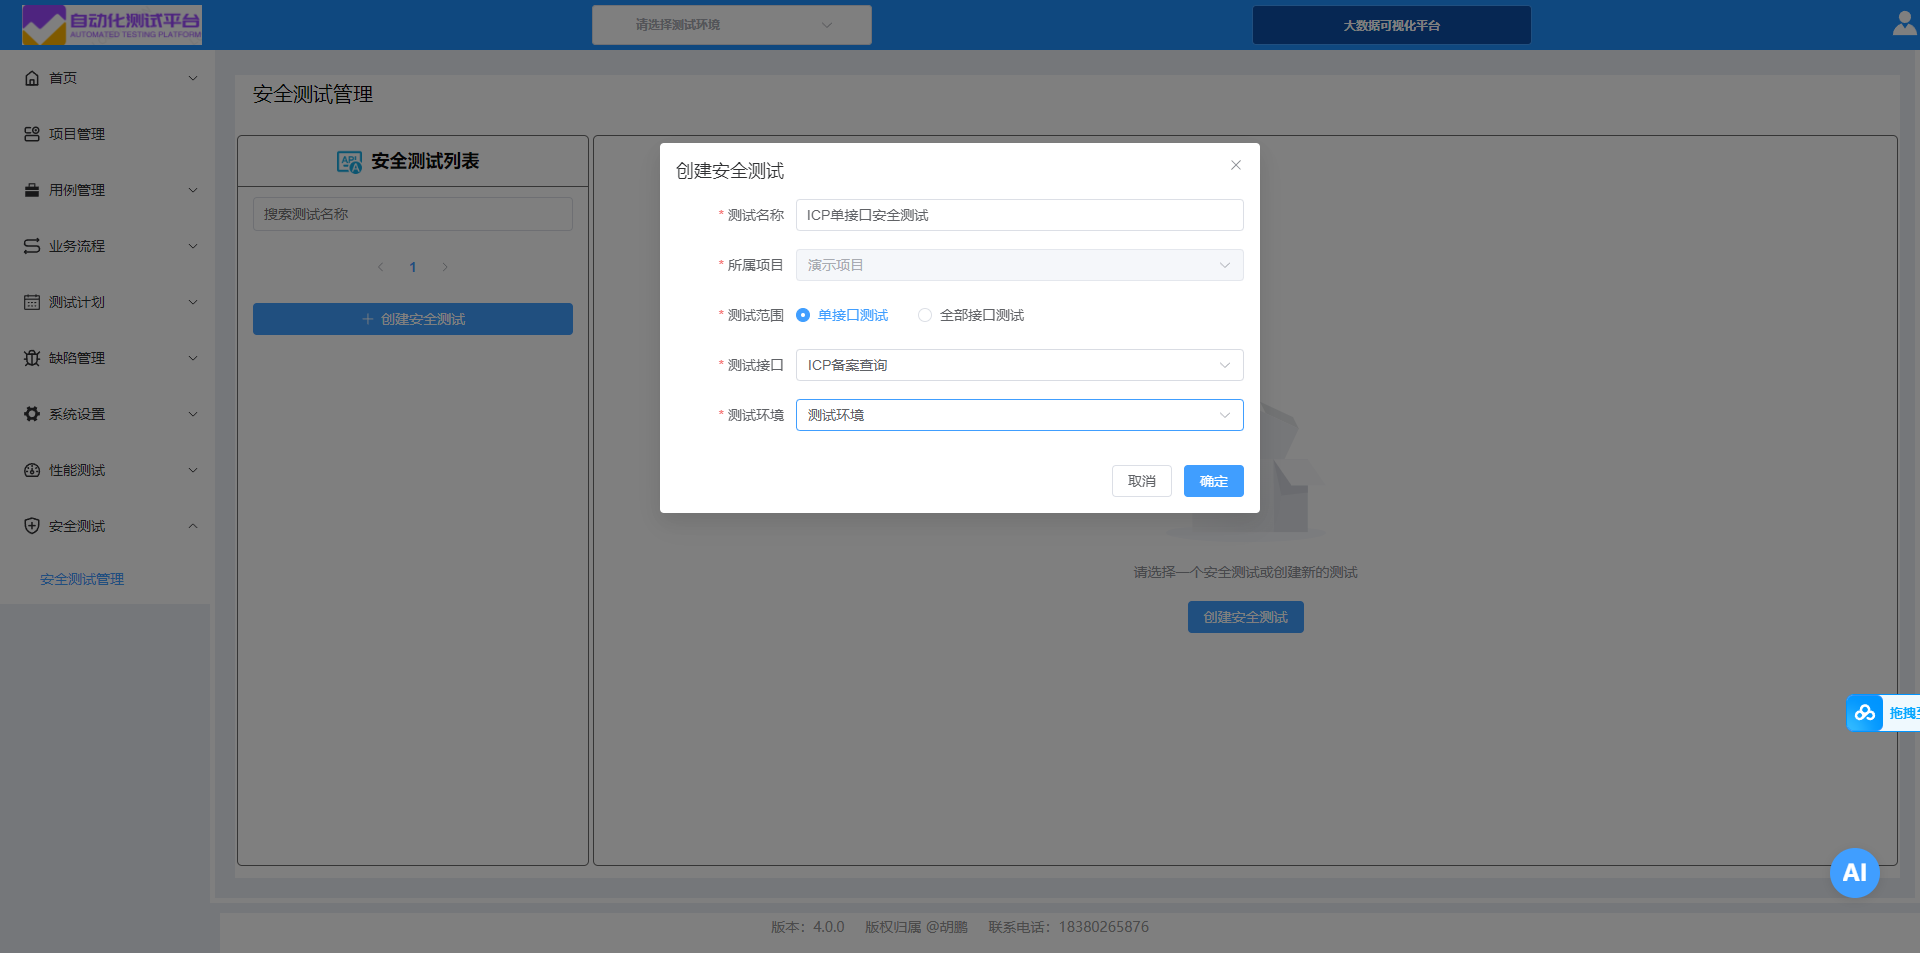The height and width of the screenshot is (953, 1920).
Task: Select the 全部接口测试 radio option
Action: (971, 315)
